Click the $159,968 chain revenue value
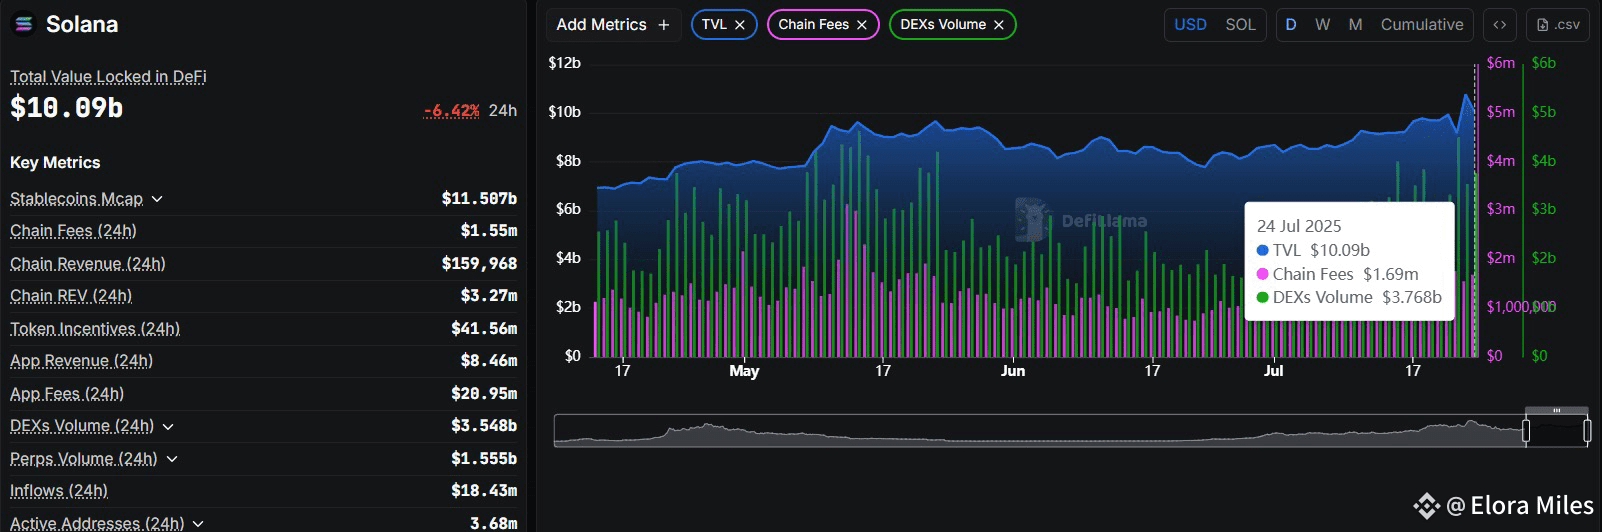The width and height of the screenshot is (1602, 532). tap(479, 264)
